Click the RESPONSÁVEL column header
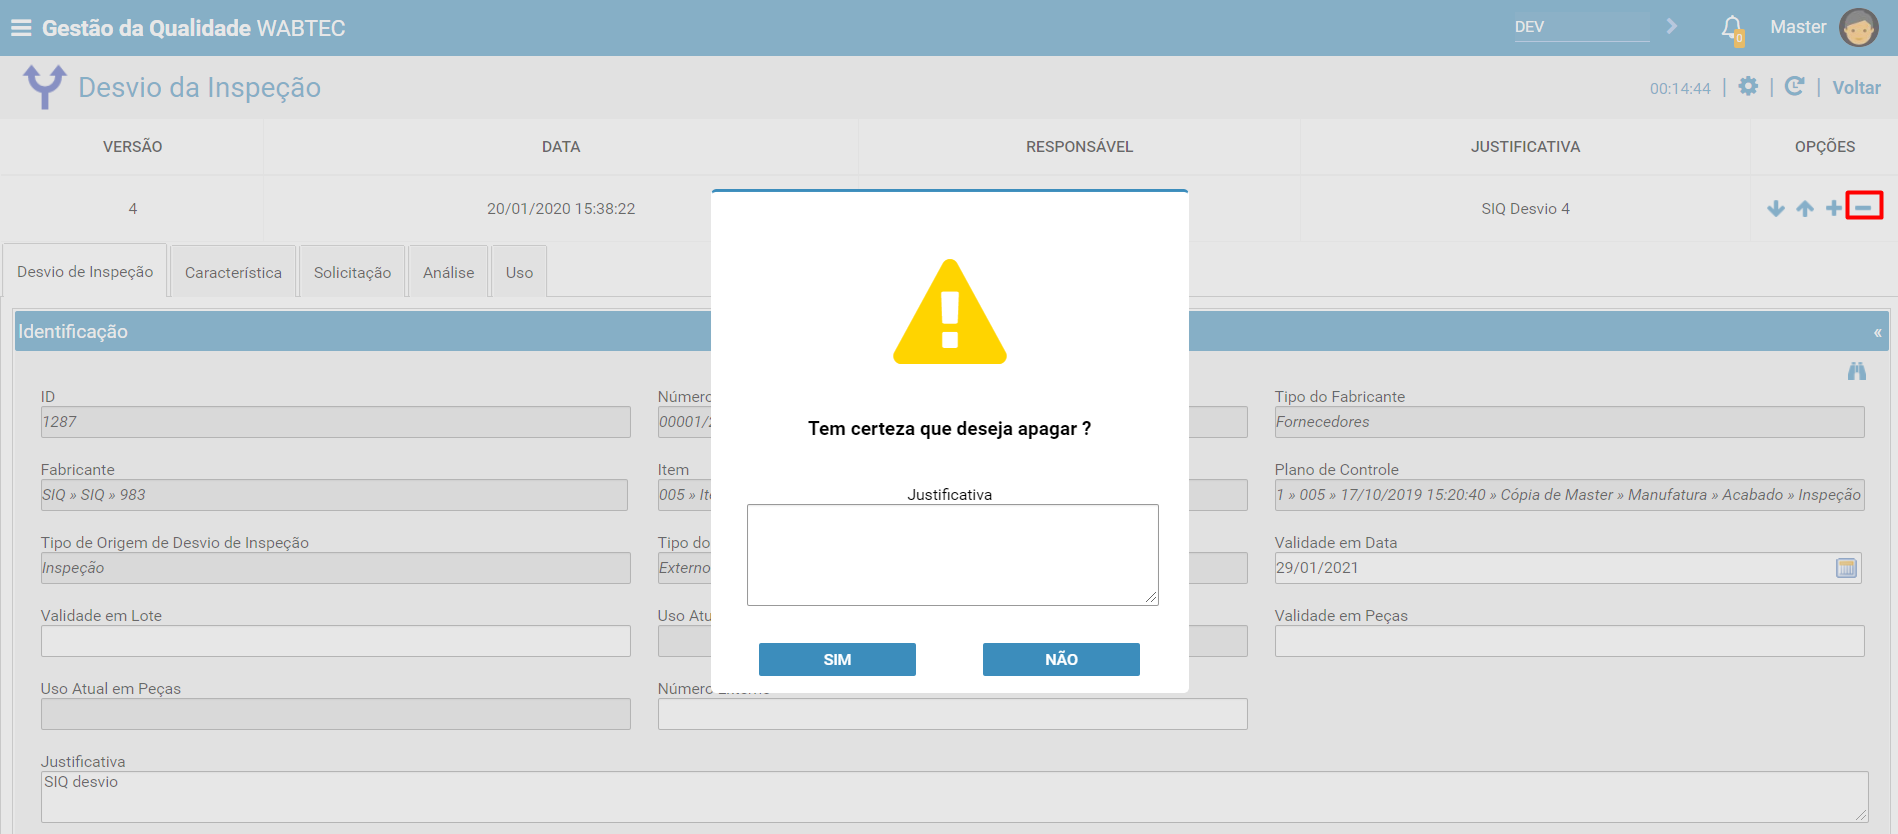 1079,147
